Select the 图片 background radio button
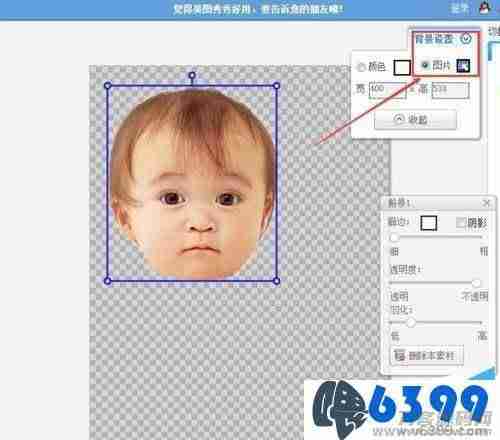 click(x=425, y=65)
